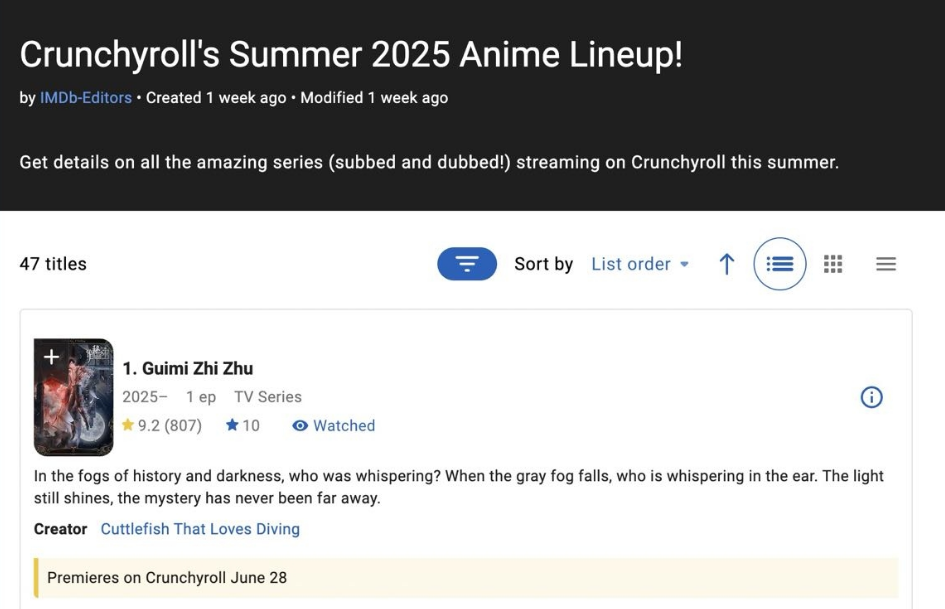Click the Crunchyroll's Summer 2025 Anime Lineup heading
Image resolution: width=945 pixels, height=609 pixels.
tap(351, 55)
